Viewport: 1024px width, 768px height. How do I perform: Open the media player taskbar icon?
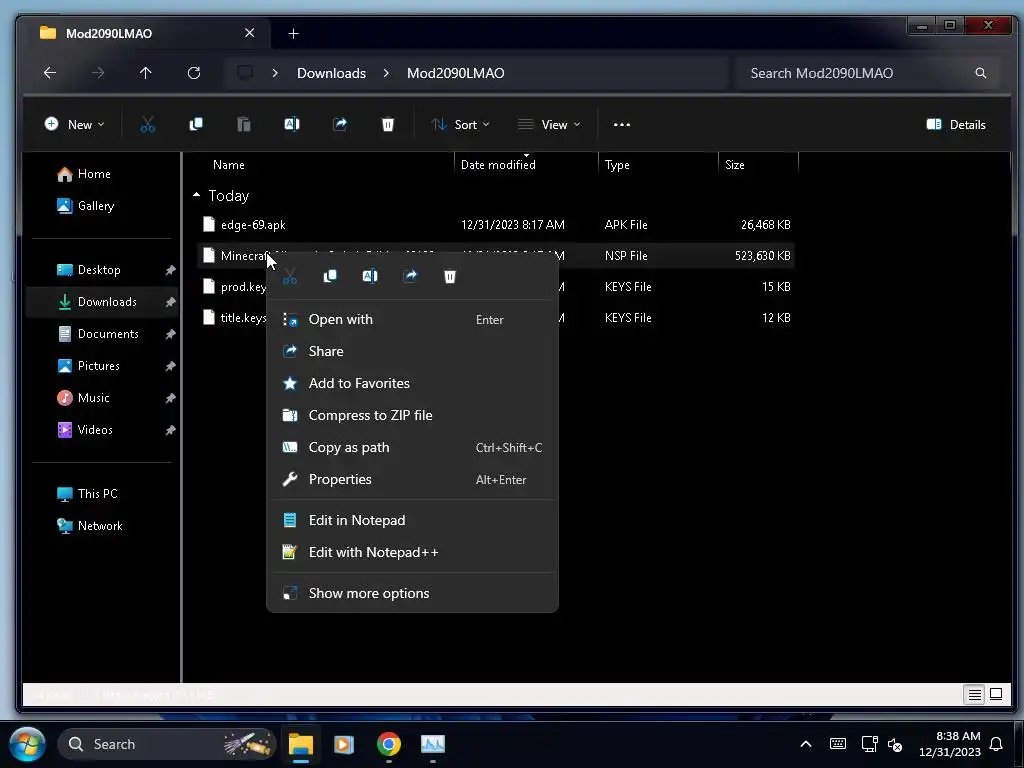pos(344,744)
